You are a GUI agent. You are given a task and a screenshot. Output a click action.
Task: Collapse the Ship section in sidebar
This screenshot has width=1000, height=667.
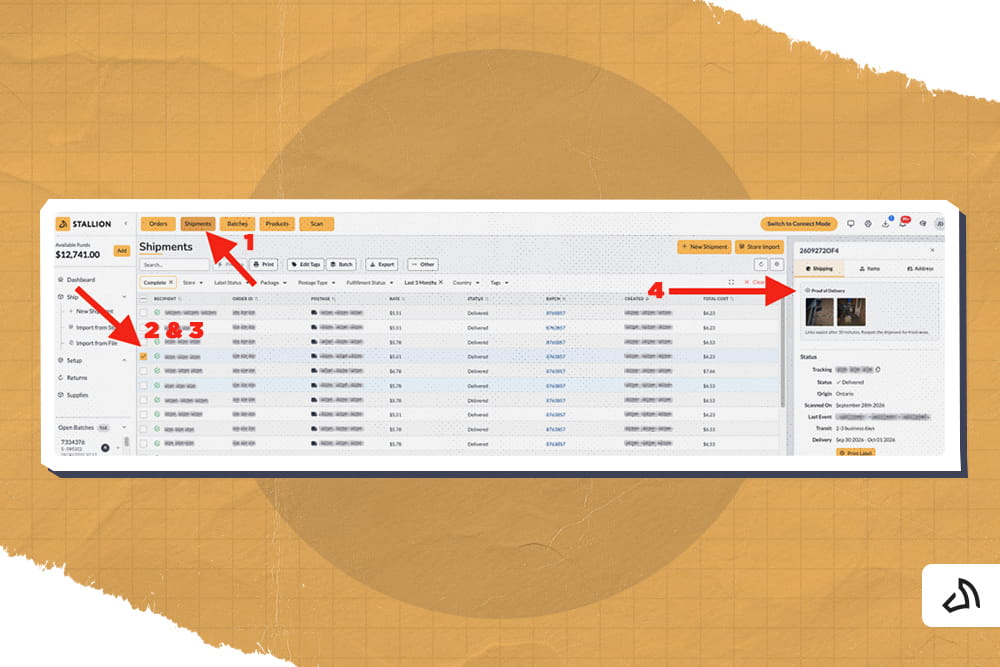tap(124, 297)
